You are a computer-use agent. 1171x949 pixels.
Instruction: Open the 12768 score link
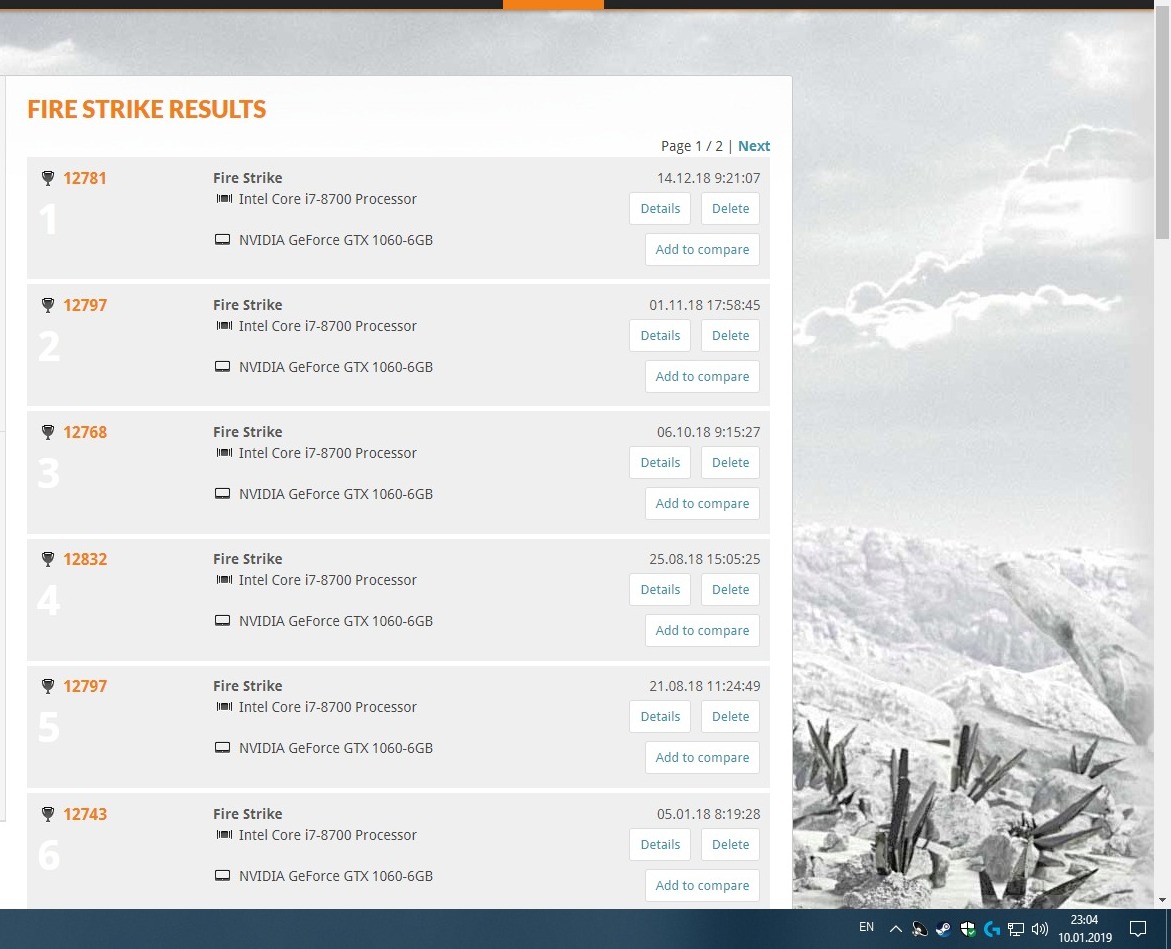click(x=84, y=432)
